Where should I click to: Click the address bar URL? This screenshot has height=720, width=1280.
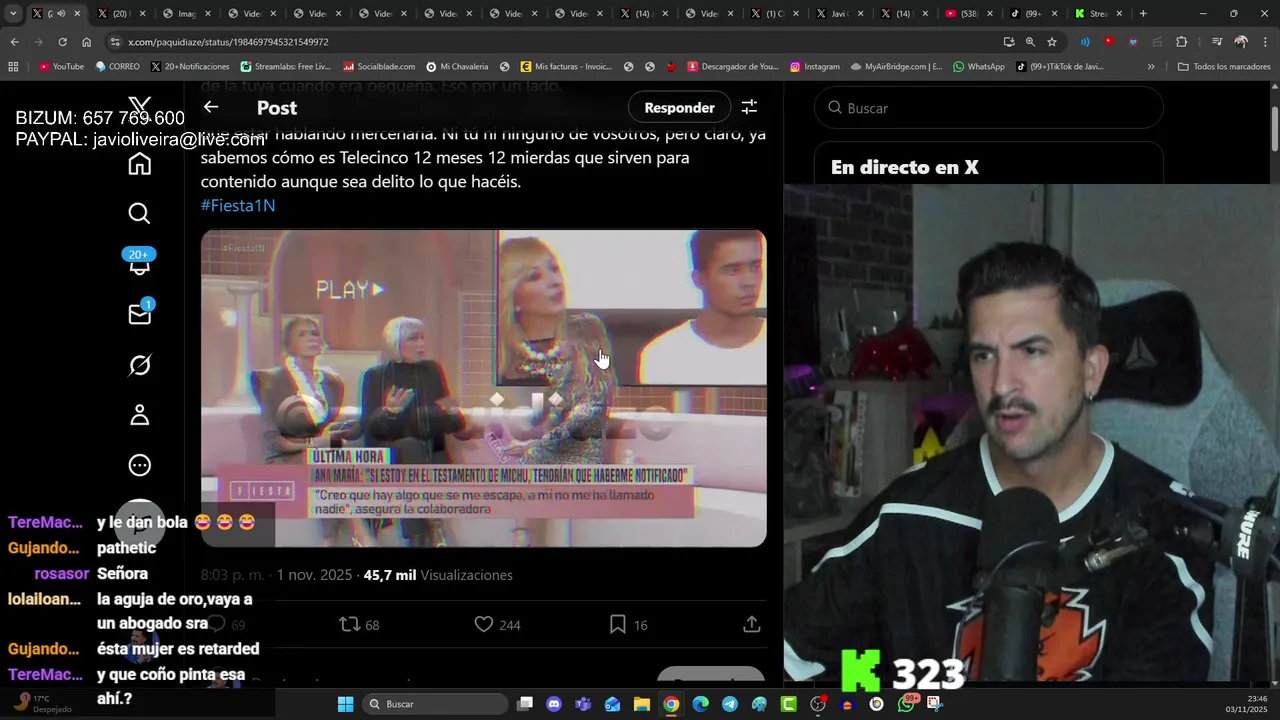(228, 42)
